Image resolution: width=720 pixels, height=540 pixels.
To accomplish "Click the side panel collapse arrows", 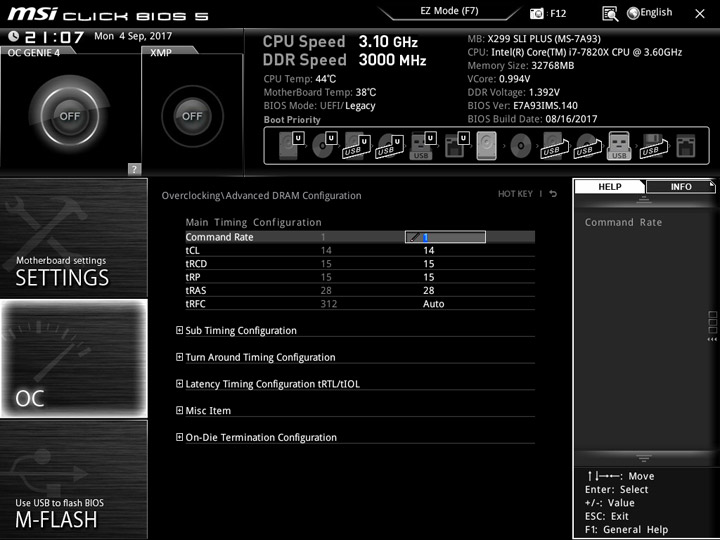I will click(x=712, y=339).
